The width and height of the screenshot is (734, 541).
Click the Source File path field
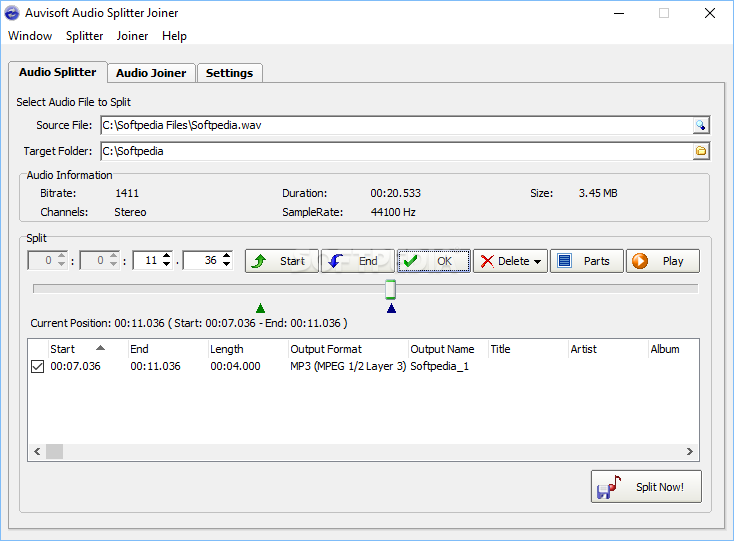click(x=396, y=125)
